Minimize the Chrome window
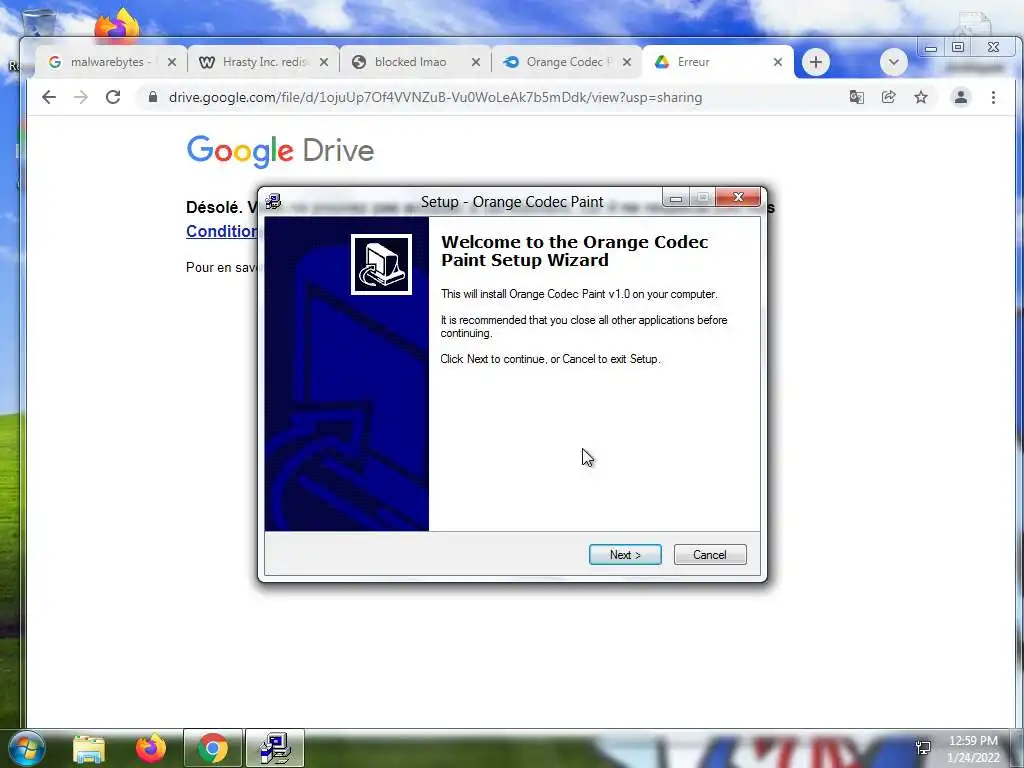The image size is (1024, 768). (x=931, y=48)
